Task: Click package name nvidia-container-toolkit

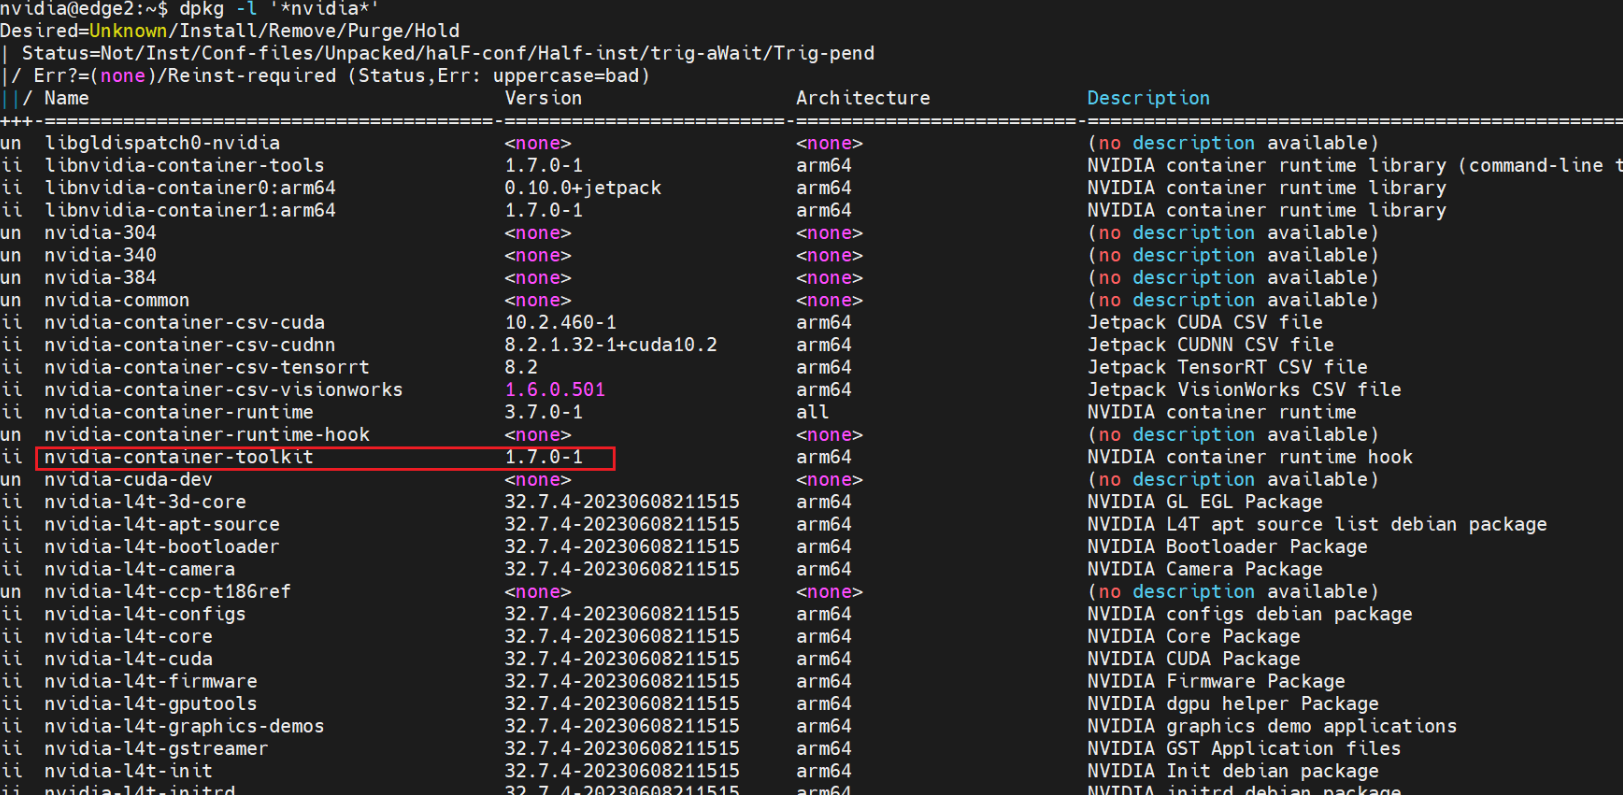Action: (x=179, y=457)
